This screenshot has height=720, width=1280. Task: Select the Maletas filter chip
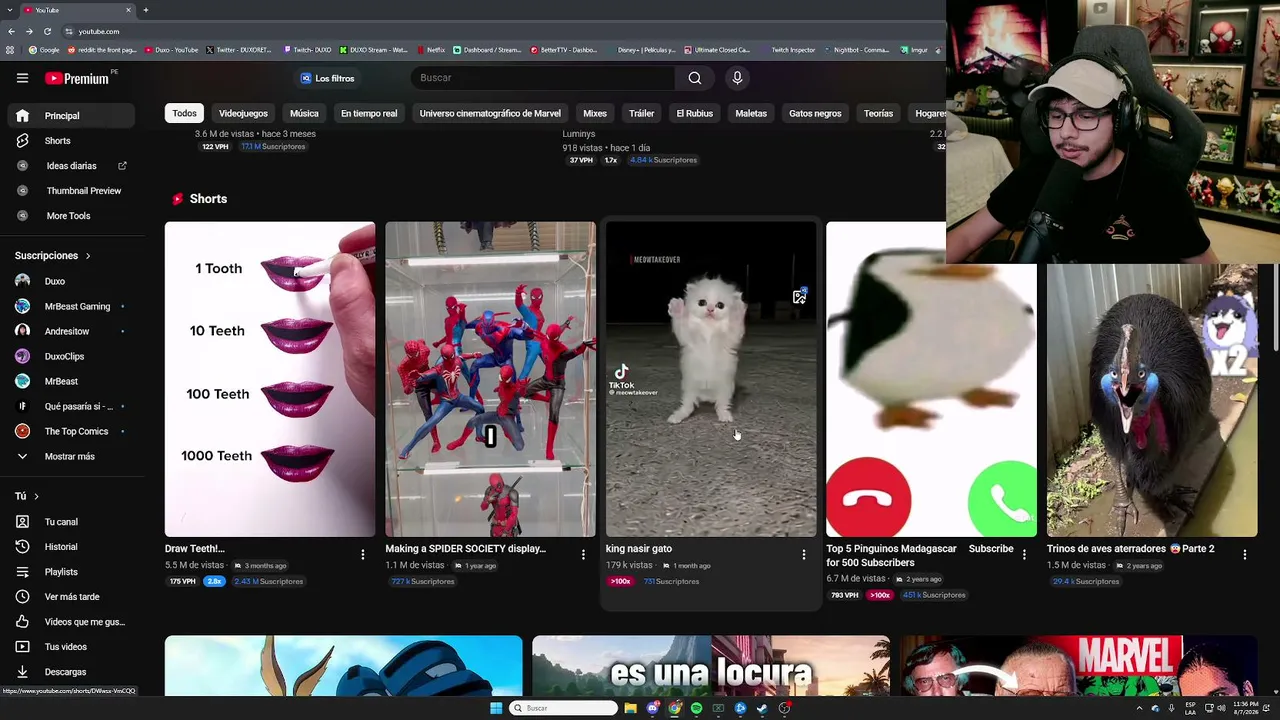pyautogui.click(x=751, y=113)
